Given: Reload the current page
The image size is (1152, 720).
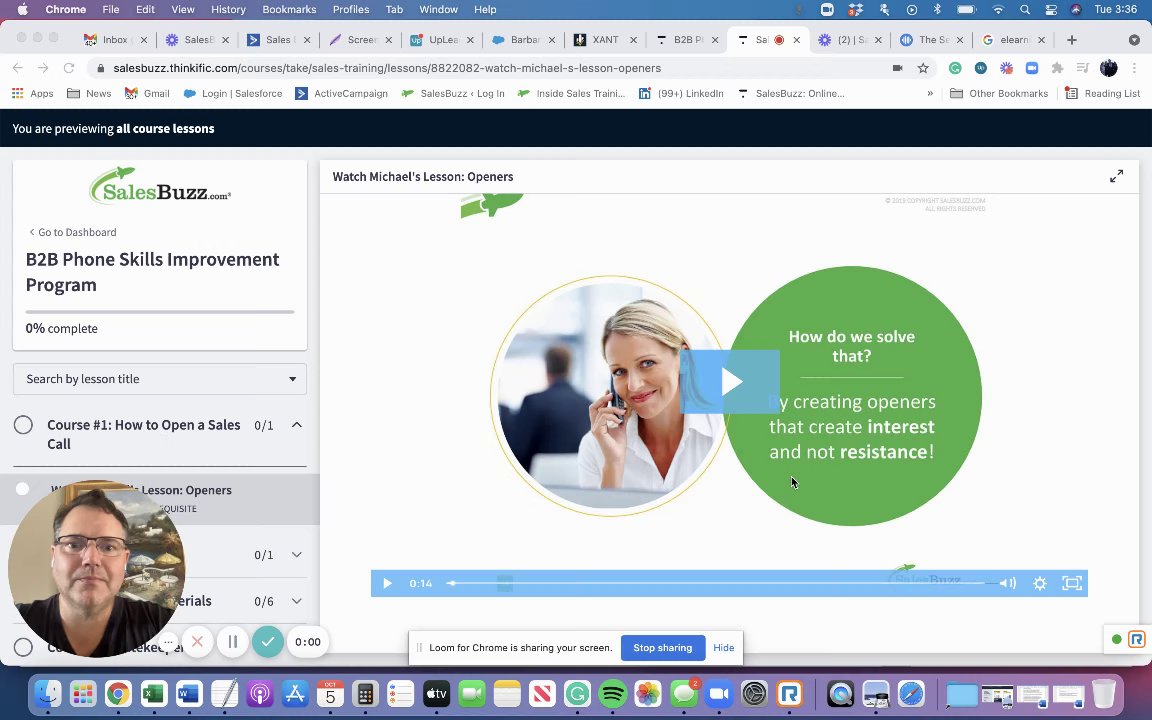Looking at the screenshot, I should point(69,68).
